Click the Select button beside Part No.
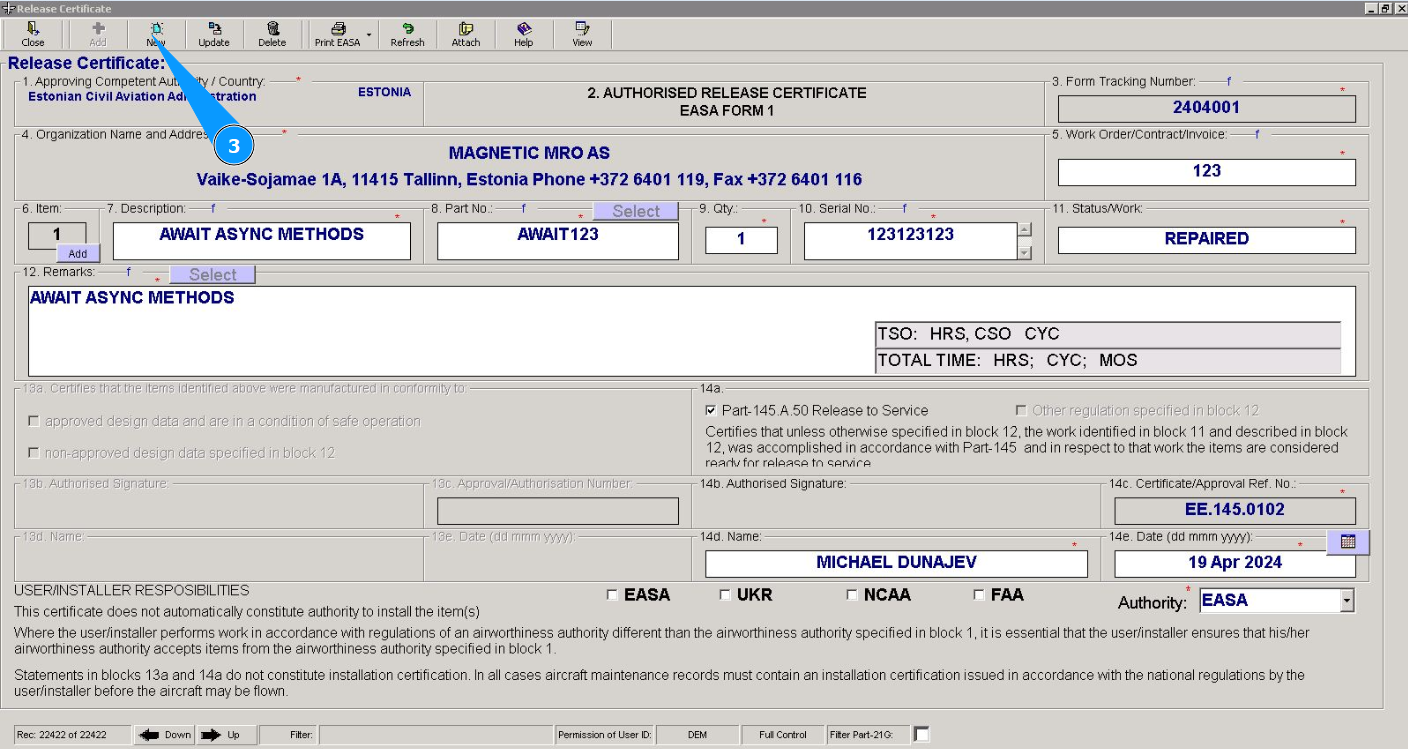Viewport: 1408px width, 749px height. point(635,211)
